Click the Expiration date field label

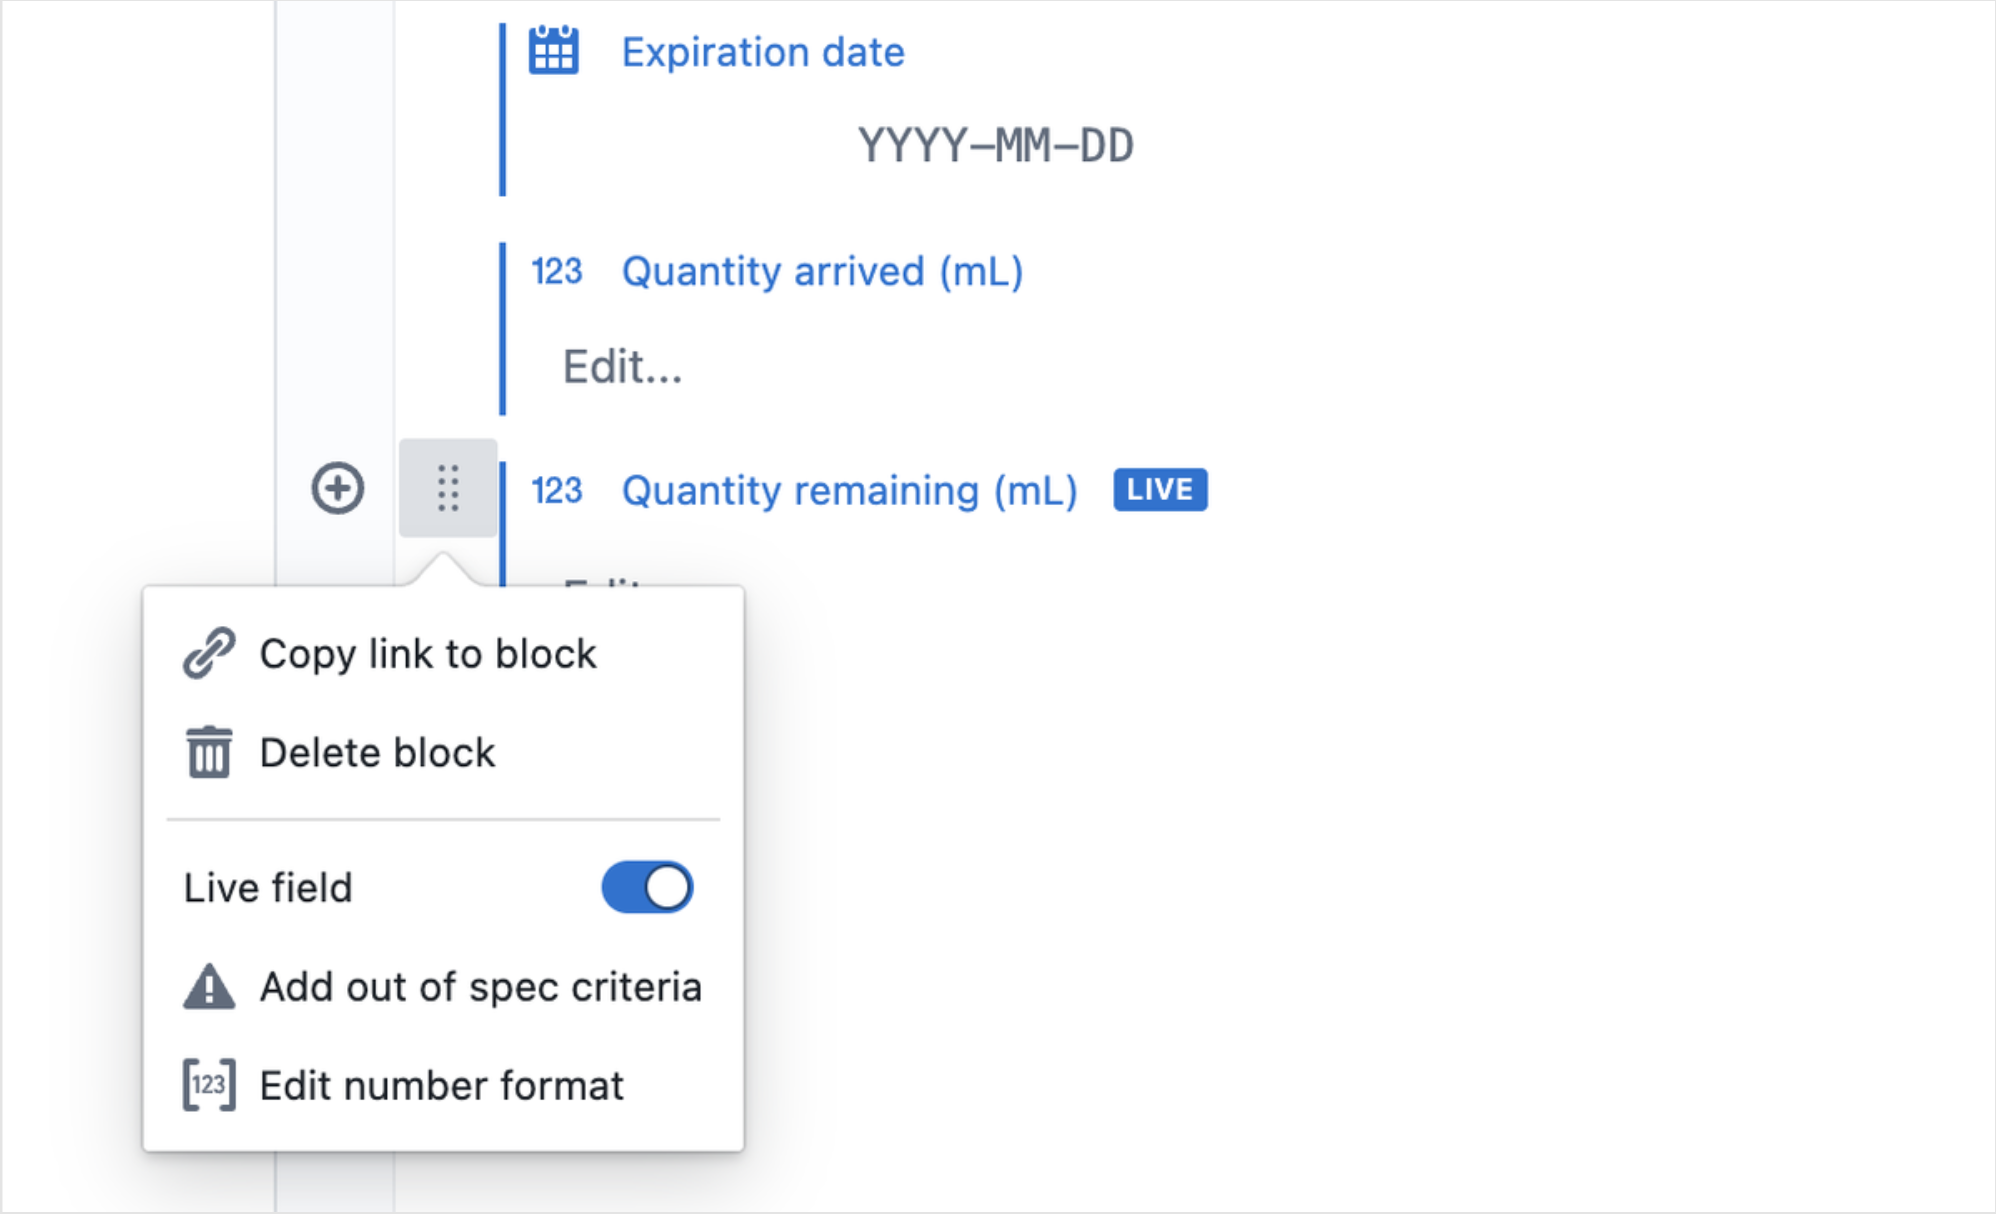[763, 52]
